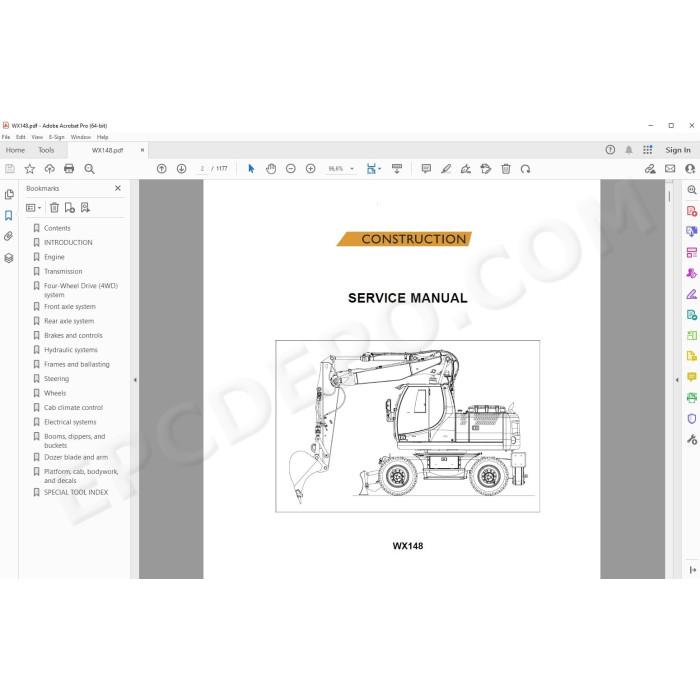The image size is (700, 700).
Task: Delete page with the trash icon
Action: point(506,169)
